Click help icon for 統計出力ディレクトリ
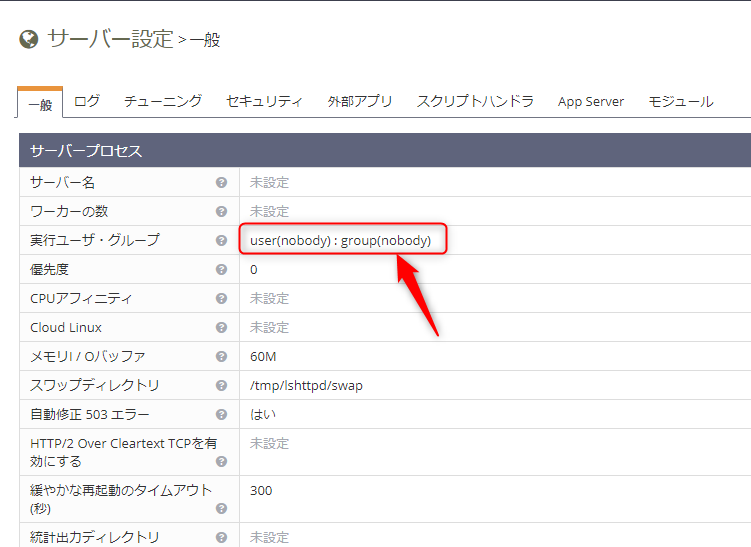This screenshot has height=547, width=751. pos(221,538)
